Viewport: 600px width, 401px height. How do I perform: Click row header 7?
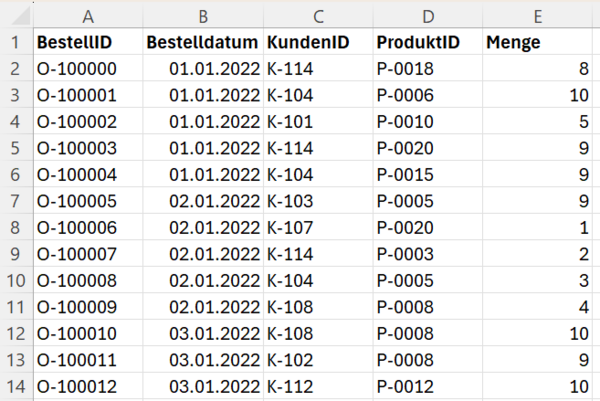[x=15, y=201]
